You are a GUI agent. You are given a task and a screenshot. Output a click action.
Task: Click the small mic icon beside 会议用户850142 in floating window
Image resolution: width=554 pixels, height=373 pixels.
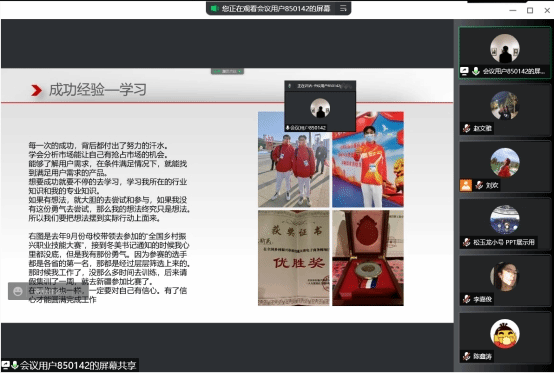(288, 128)
